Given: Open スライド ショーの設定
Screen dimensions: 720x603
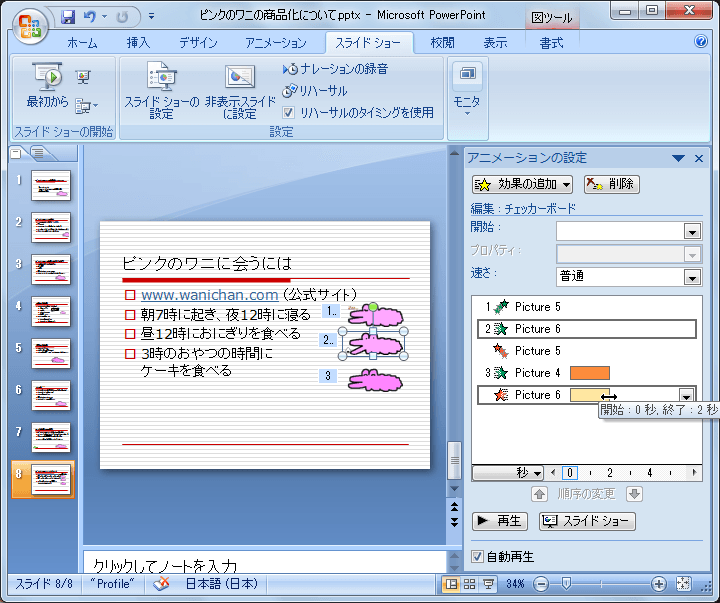Looking at the screenshot, I should tap(161, 90).
